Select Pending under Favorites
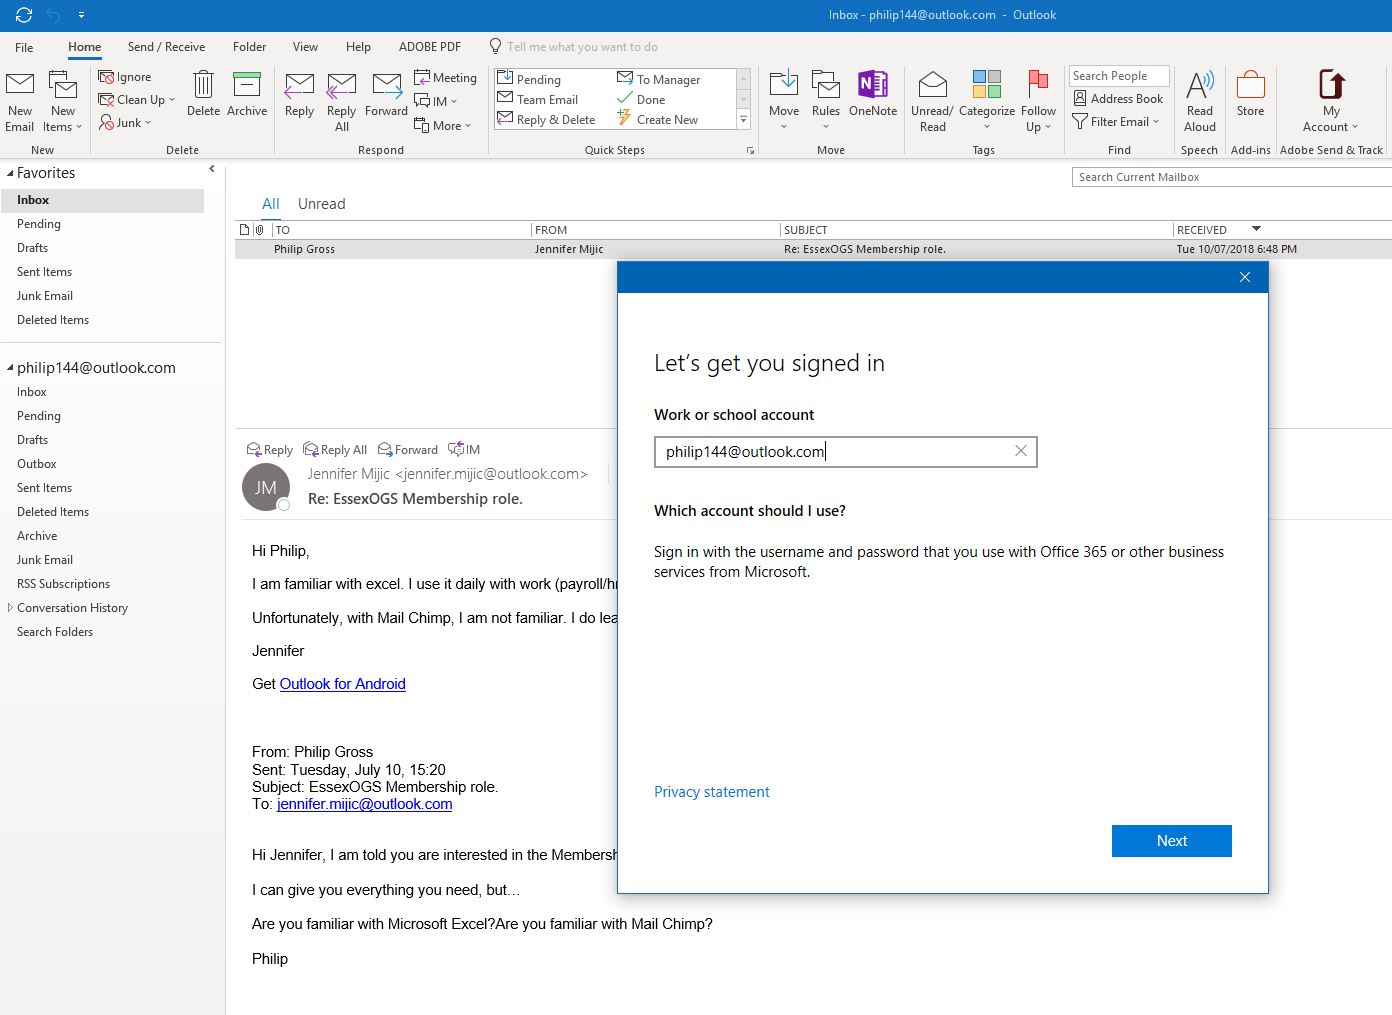Image resolution: width=1392 pixels, height=1015 pixels. click(x=39, y=224)
